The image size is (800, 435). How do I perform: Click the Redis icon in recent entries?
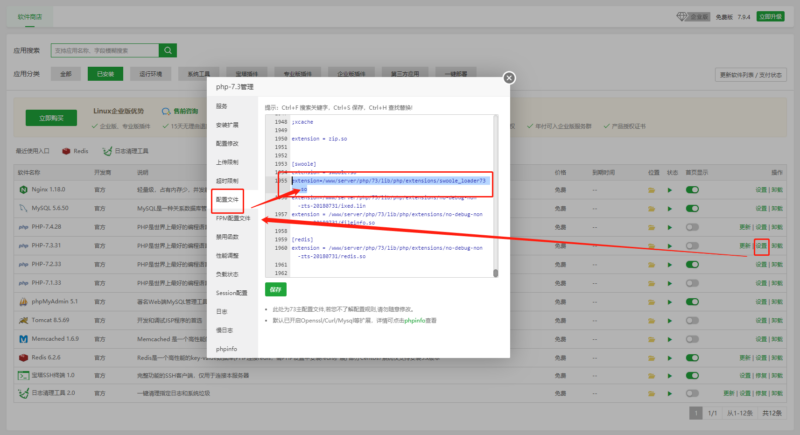click(x=67, y=151)
